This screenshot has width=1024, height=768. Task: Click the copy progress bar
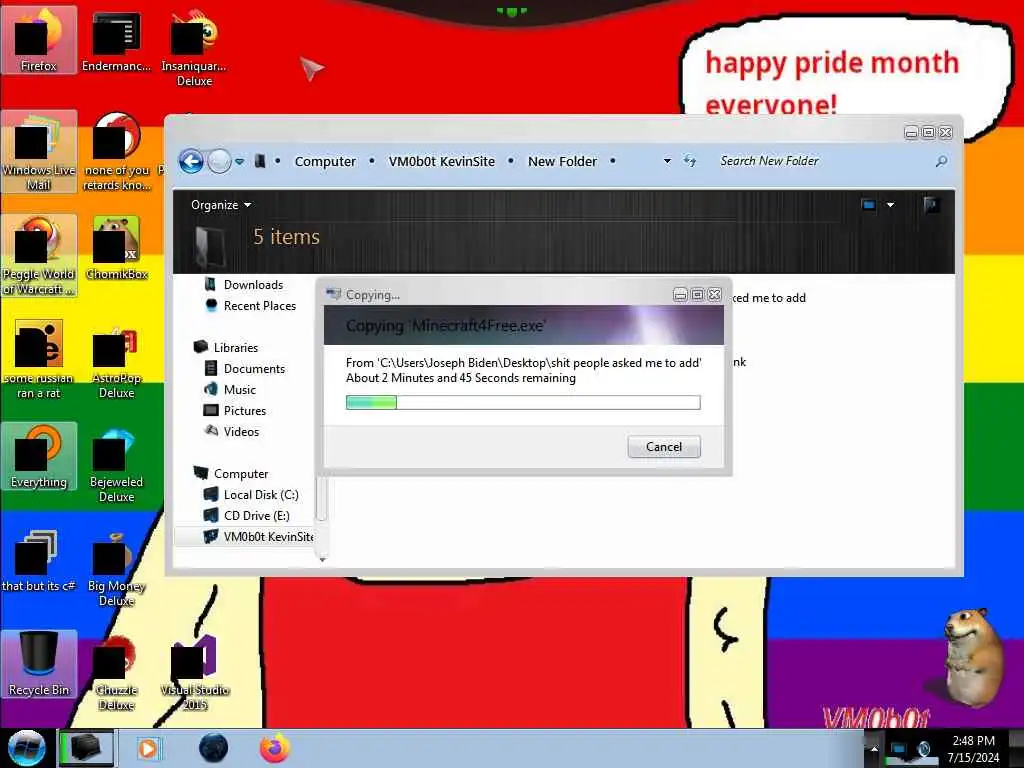[523, 402]
